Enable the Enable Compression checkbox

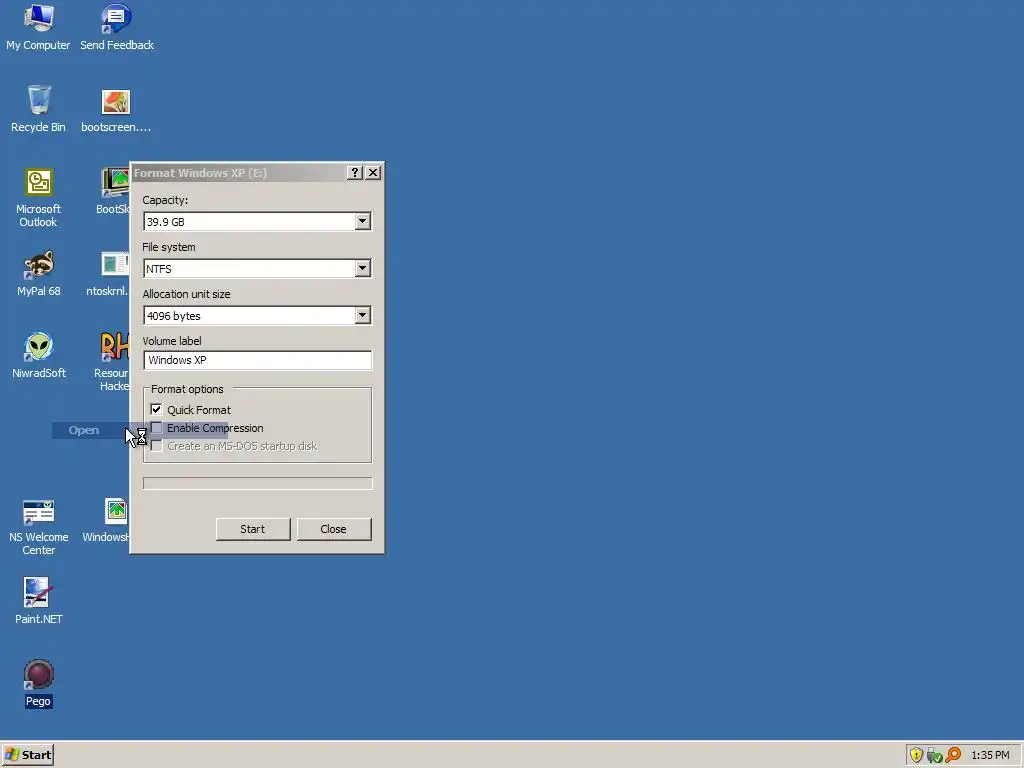[x=156, y=428]
